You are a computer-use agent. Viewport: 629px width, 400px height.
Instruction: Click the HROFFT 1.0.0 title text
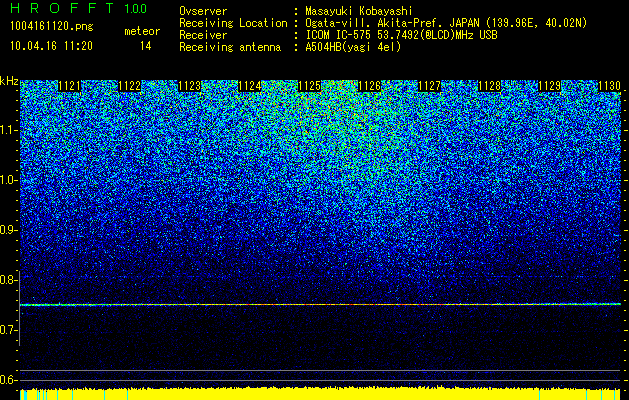click(x=79, y=8)
